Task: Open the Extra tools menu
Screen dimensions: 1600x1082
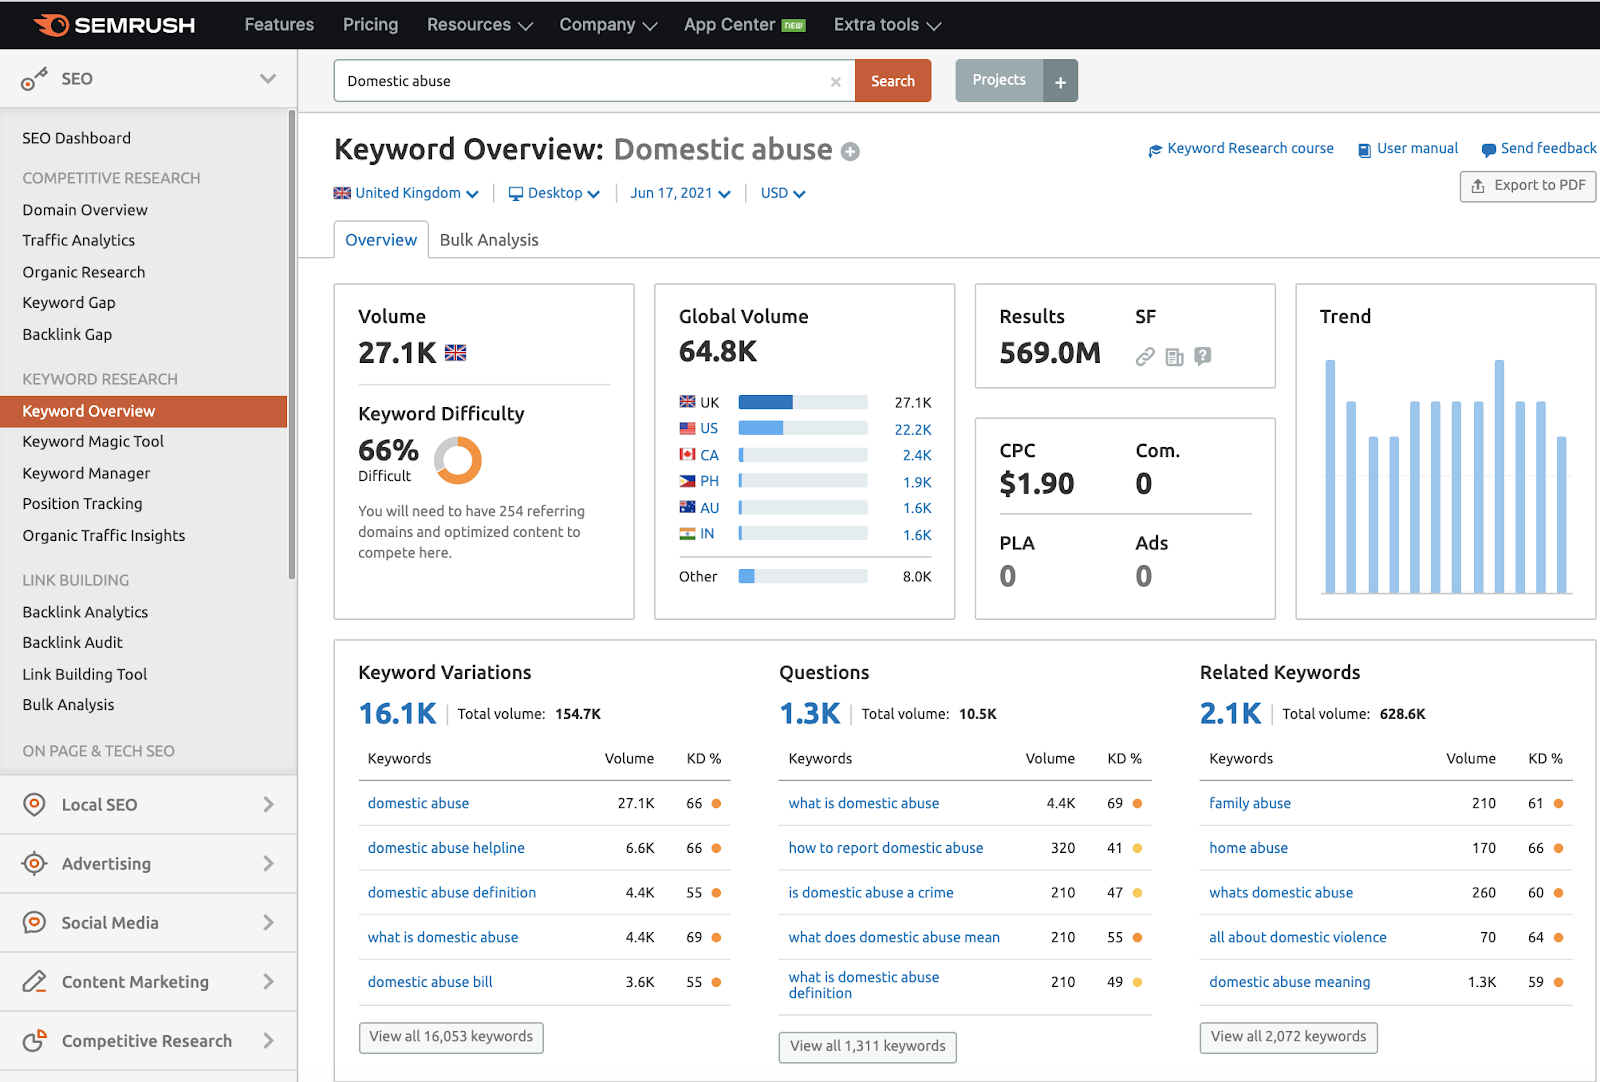Action: (887, 25)
